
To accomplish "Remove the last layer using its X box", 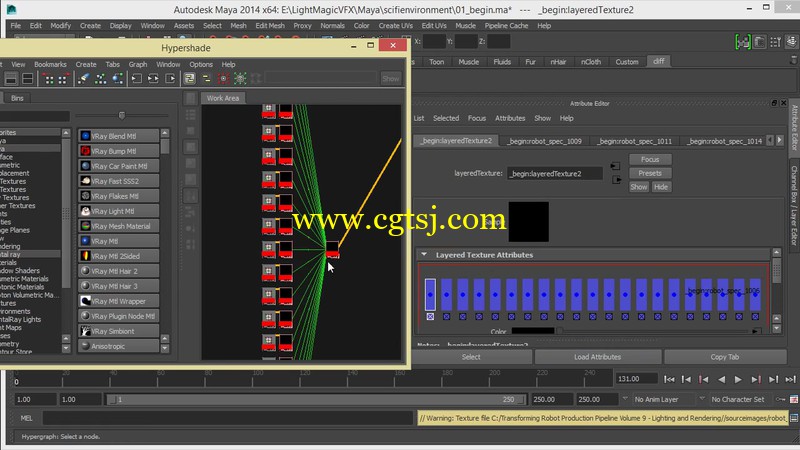I will [x=755, y=317].
